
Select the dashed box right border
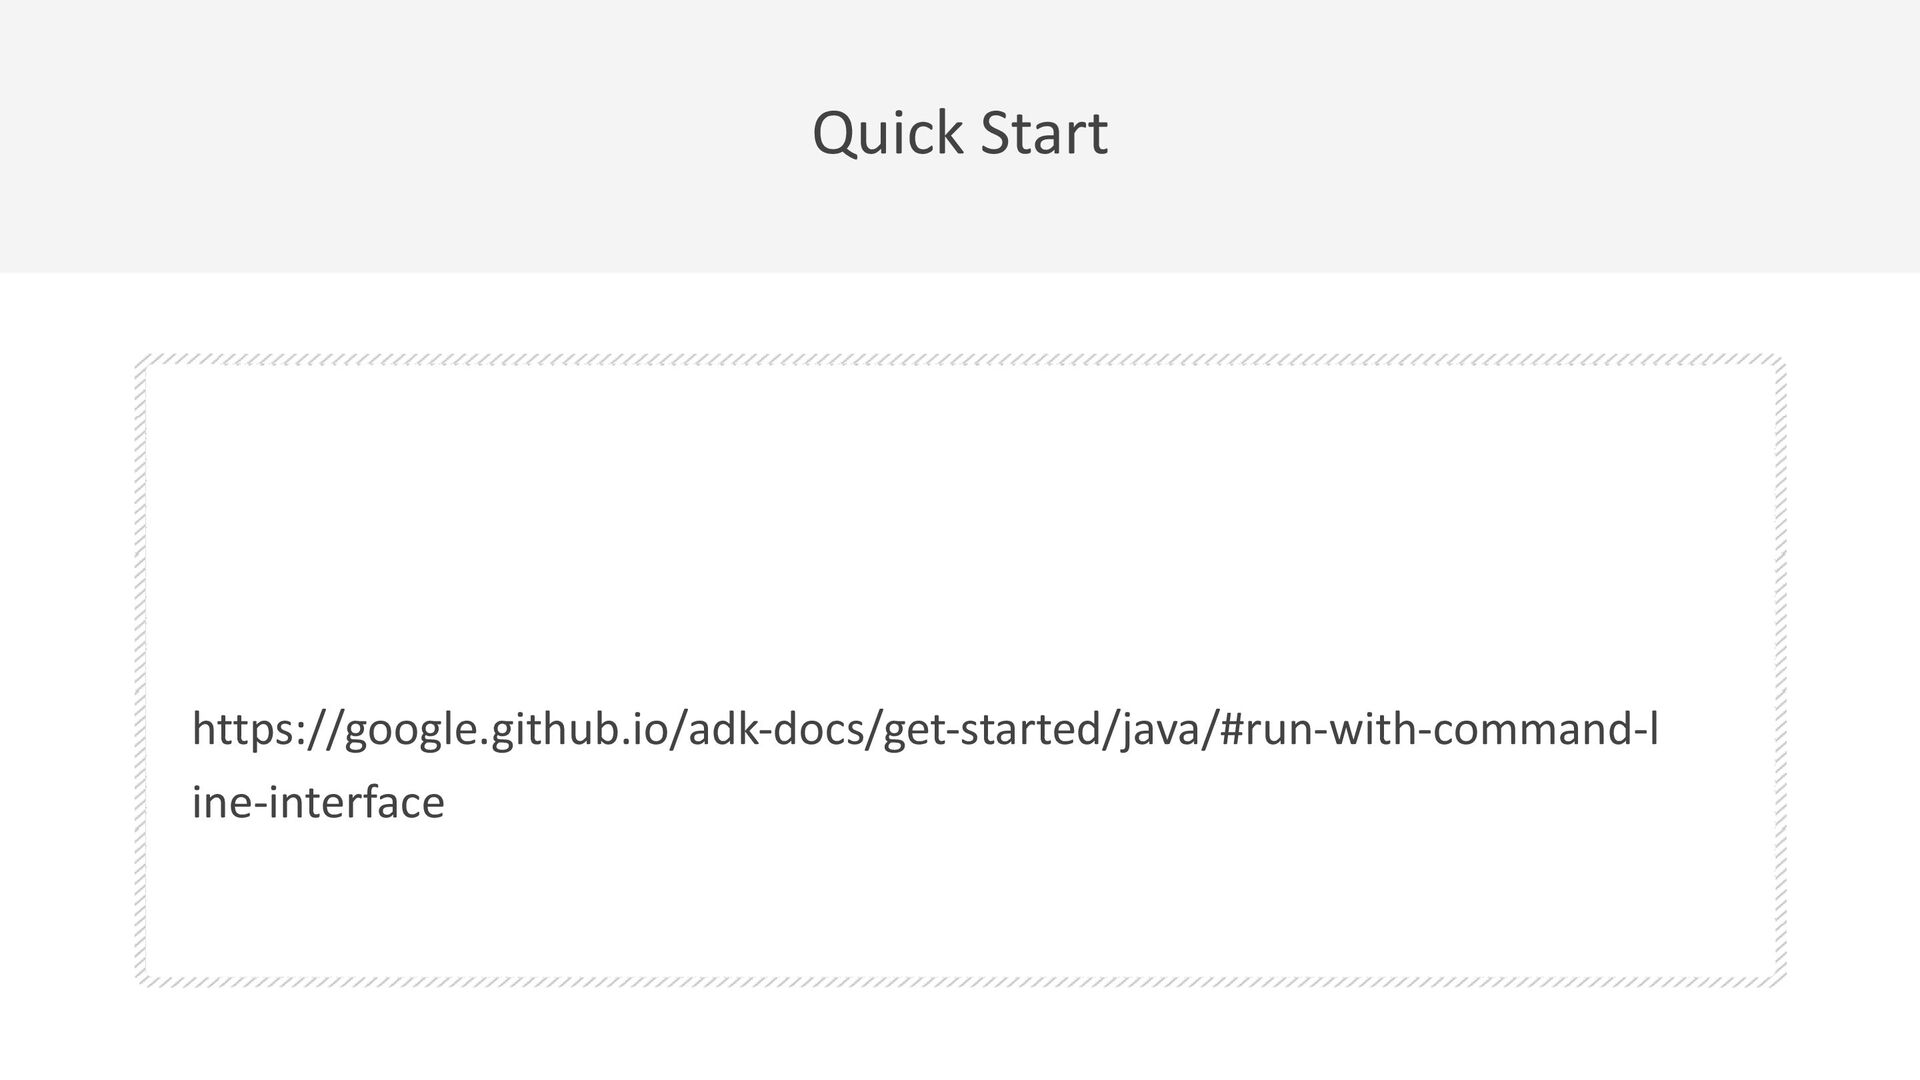[x=1780, y=670]
